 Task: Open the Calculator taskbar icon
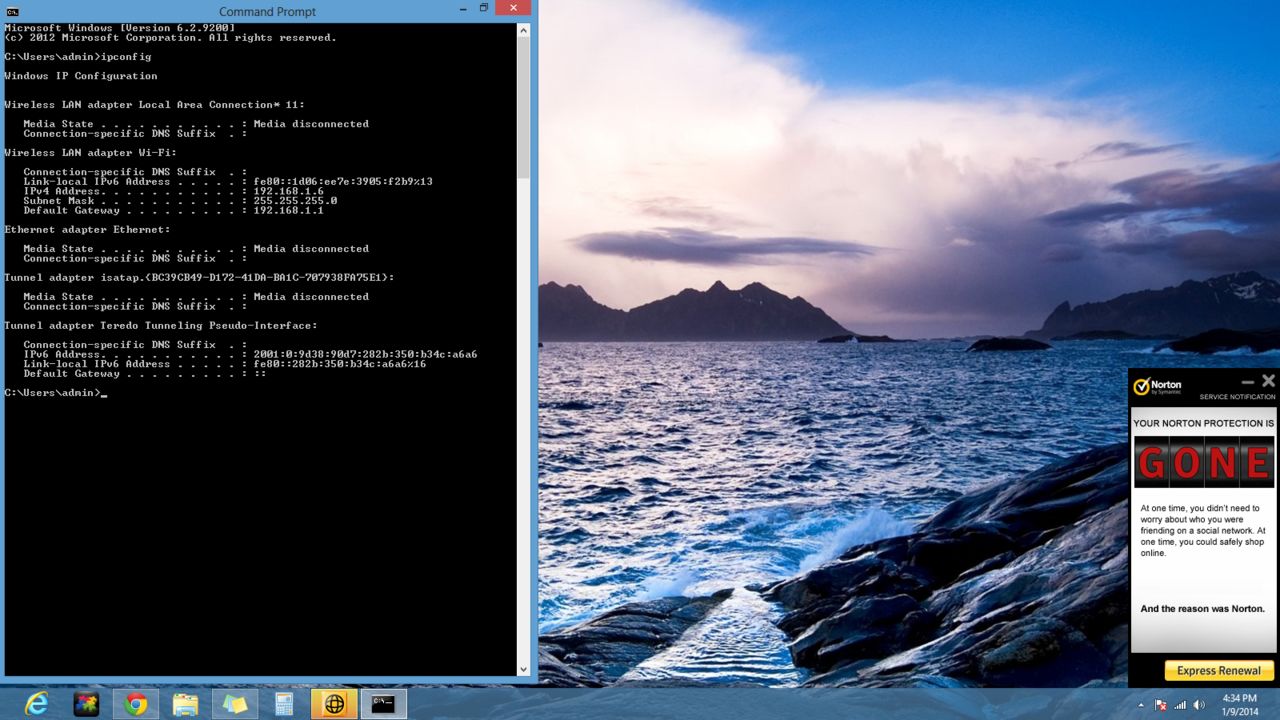pos(284,704)
